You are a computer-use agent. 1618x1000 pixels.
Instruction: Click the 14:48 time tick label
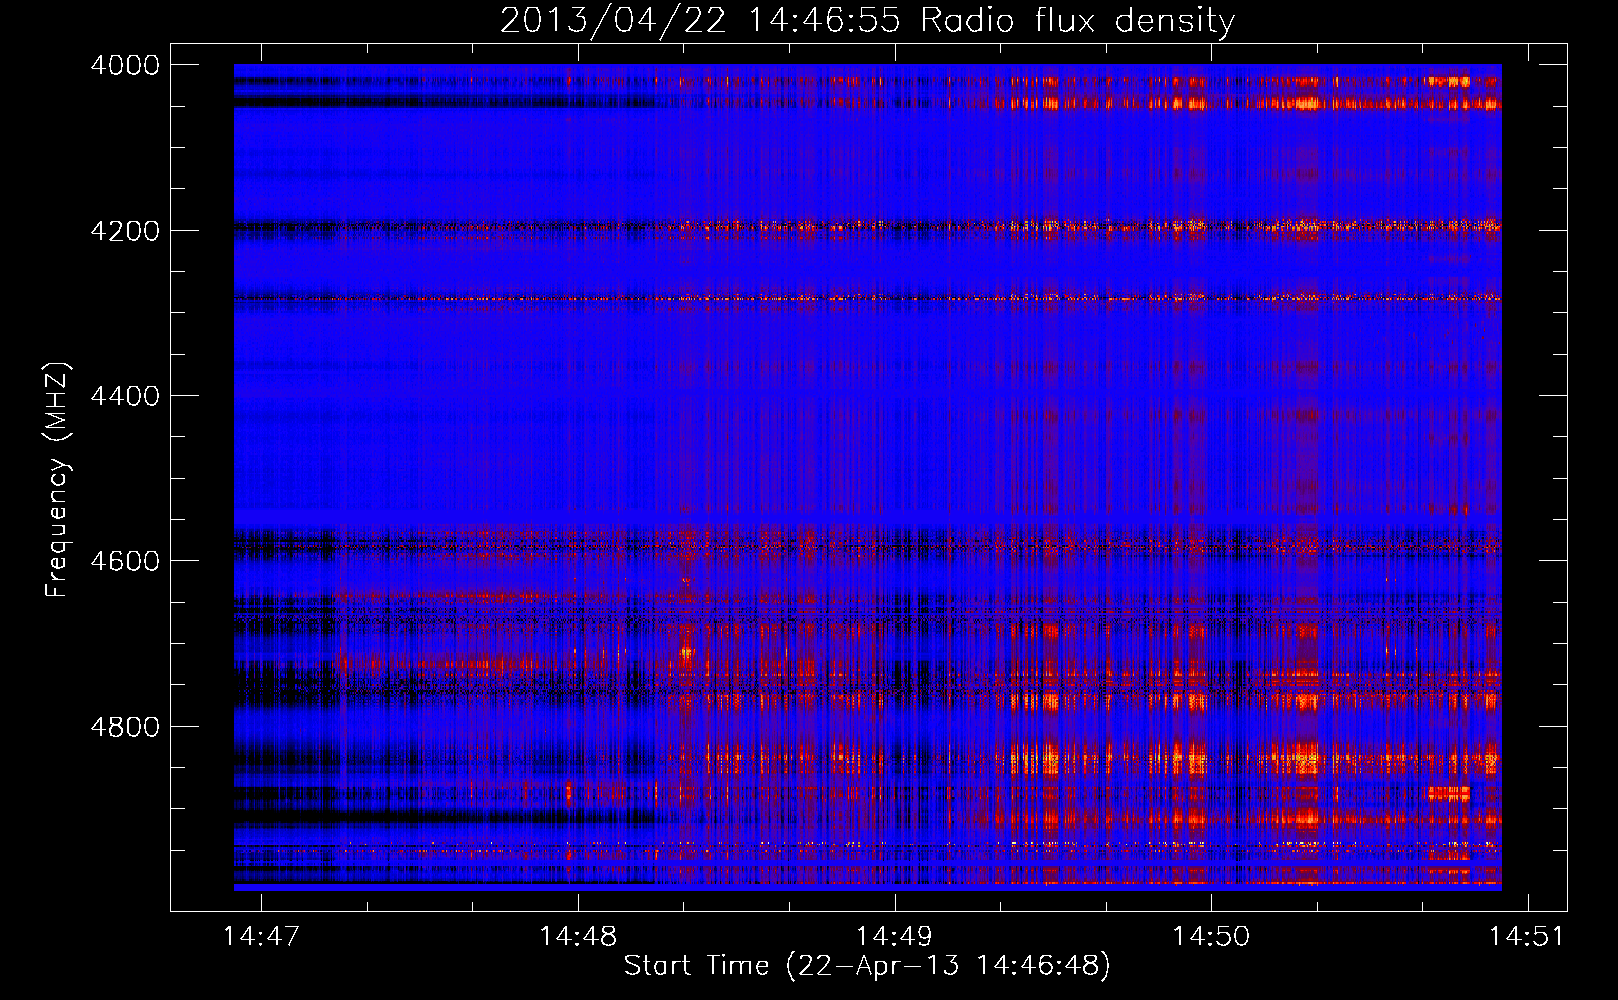pos(577,936)
